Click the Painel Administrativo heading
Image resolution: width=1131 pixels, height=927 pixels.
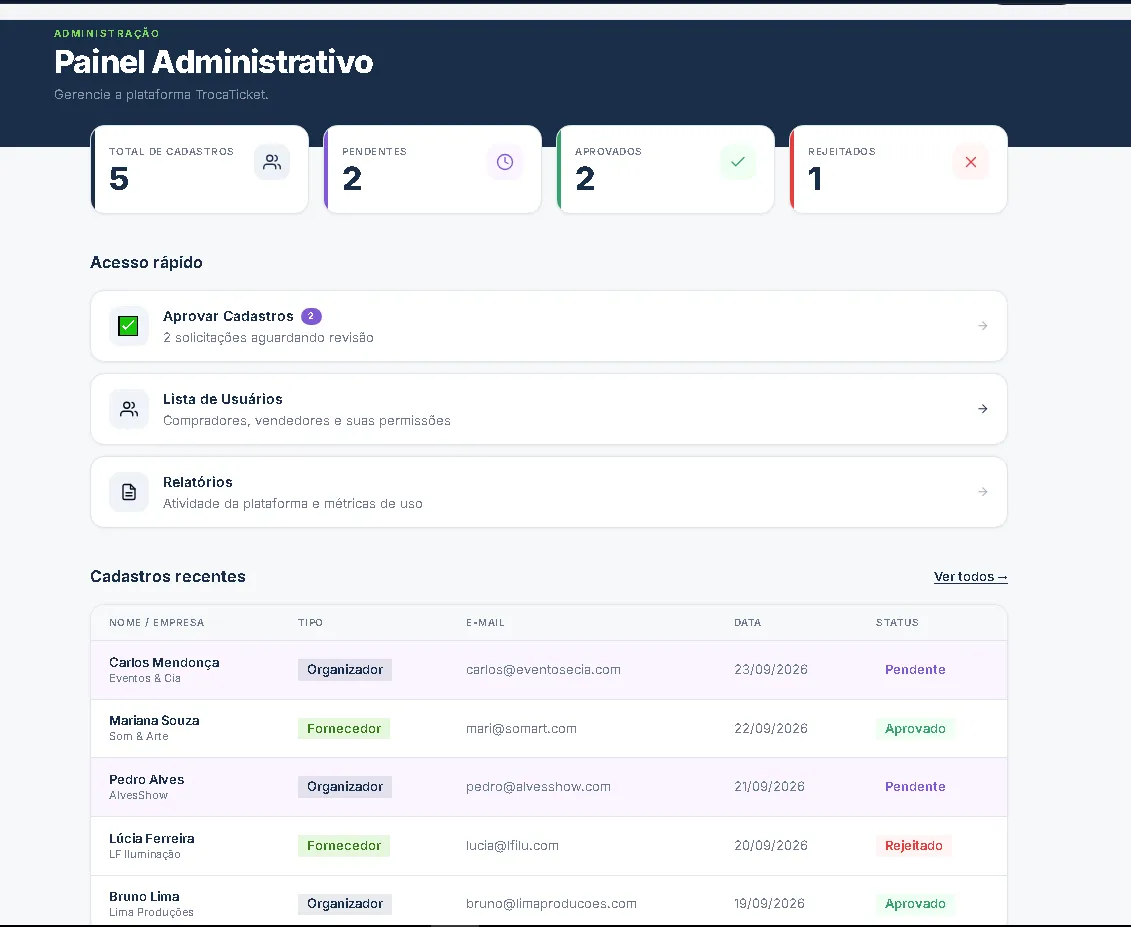[214, 62]
